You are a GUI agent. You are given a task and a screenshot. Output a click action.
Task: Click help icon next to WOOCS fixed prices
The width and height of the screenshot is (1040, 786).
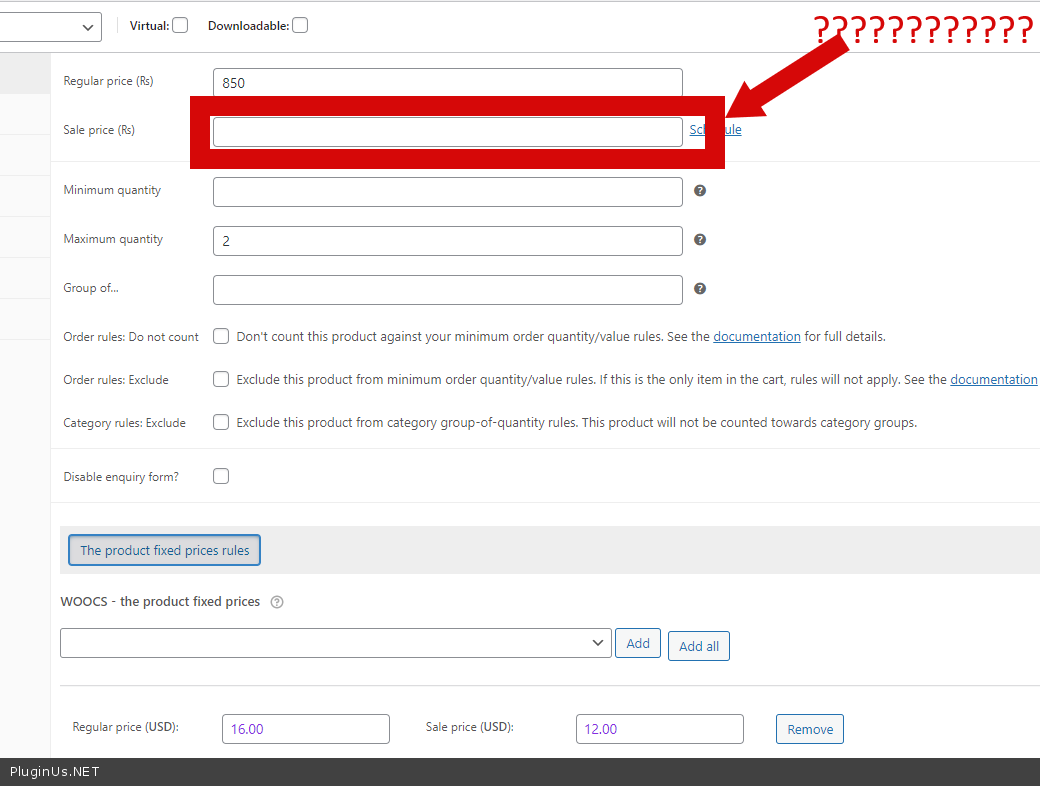point(277,602)
